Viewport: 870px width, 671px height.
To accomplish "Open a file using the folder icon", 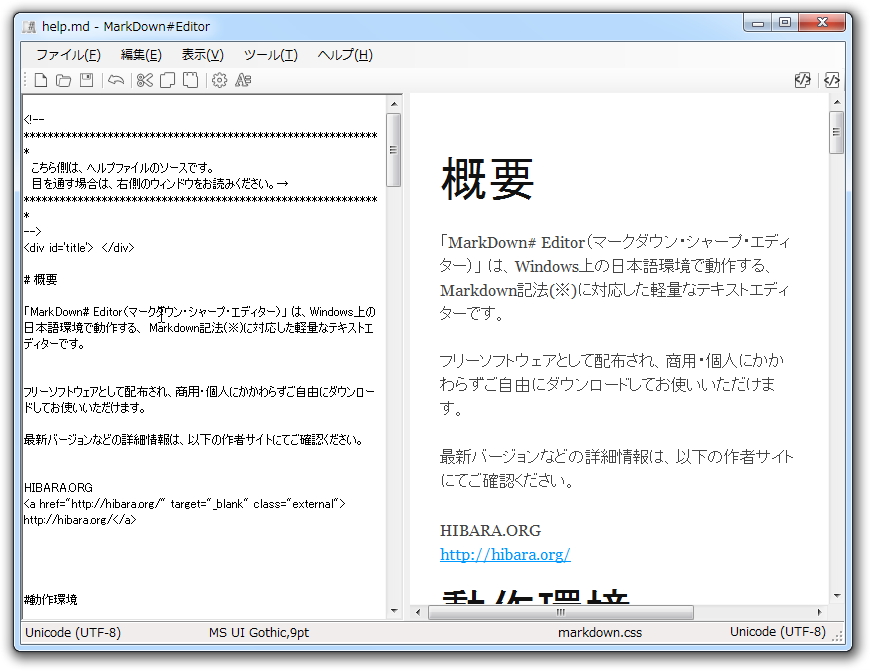I will 63,80.
